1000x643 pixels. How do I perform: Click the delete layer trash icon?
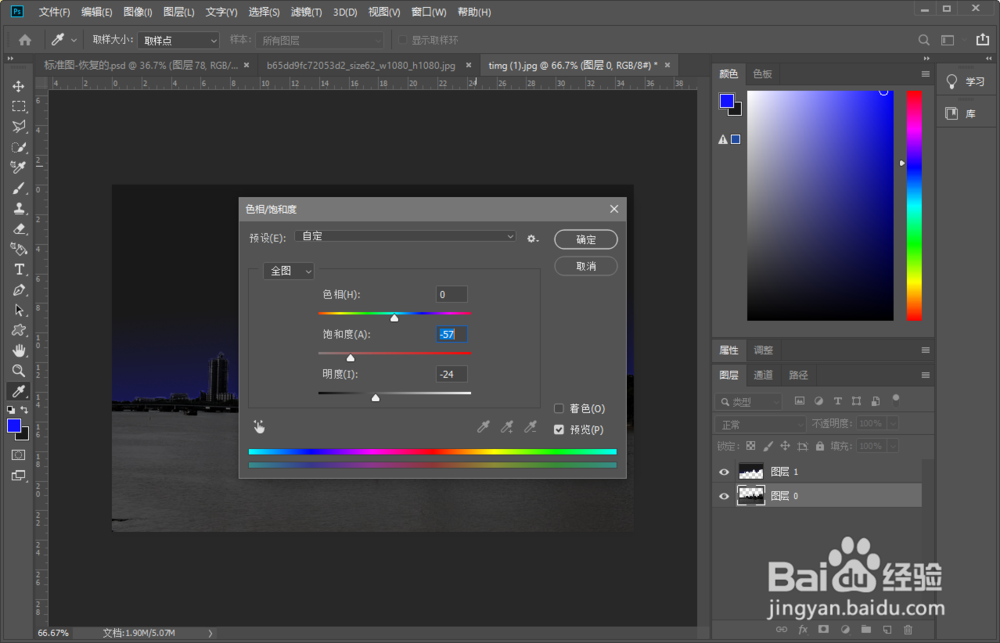tap(908, 630)
